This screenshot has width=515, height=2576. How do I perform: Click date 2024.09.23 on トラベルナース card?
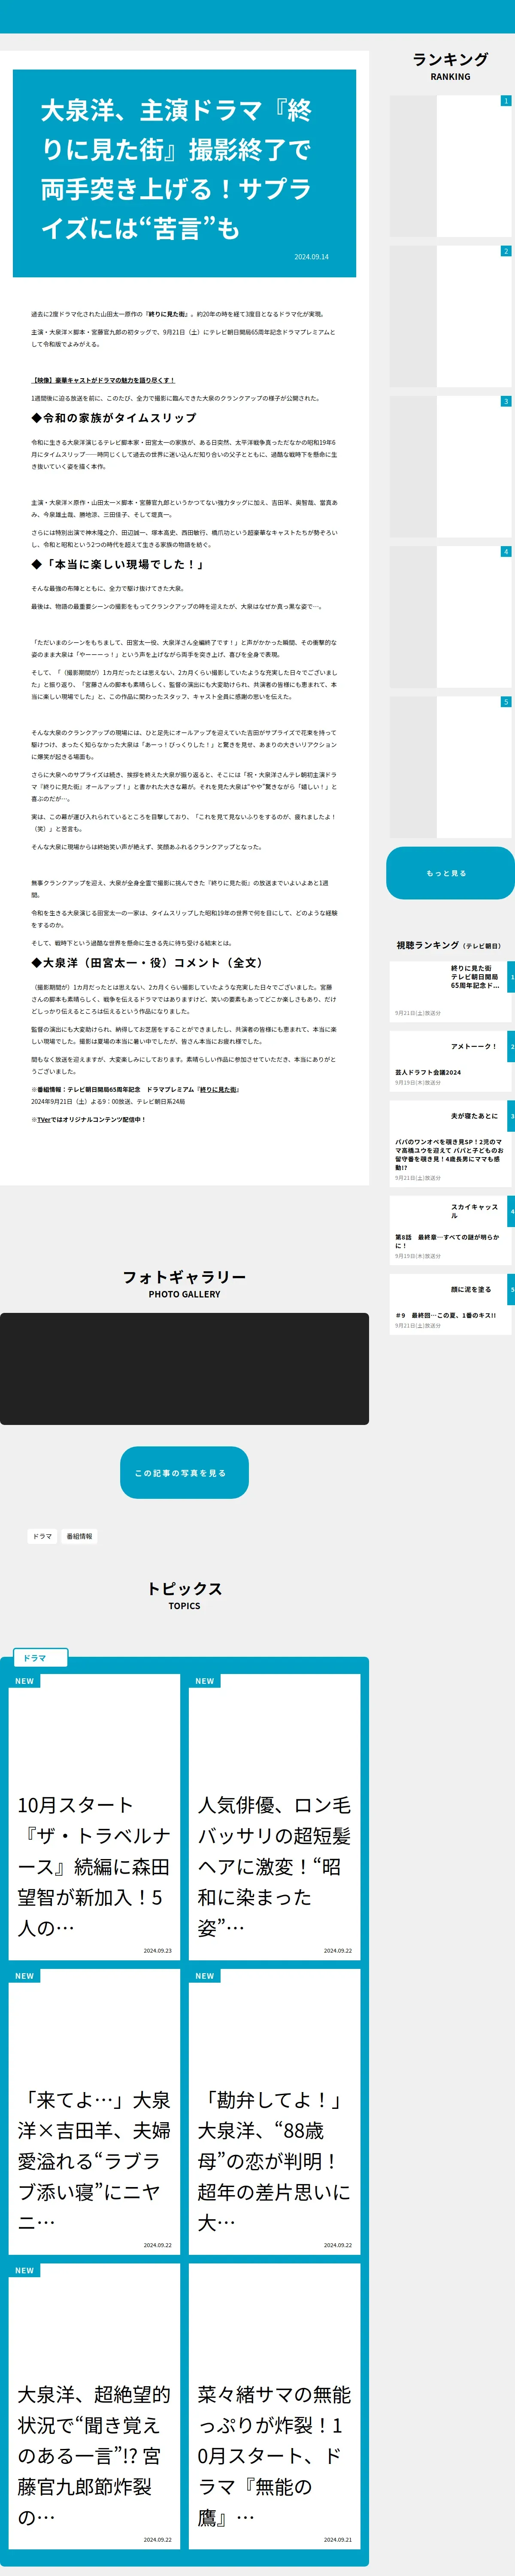[x=157, y=1951]
